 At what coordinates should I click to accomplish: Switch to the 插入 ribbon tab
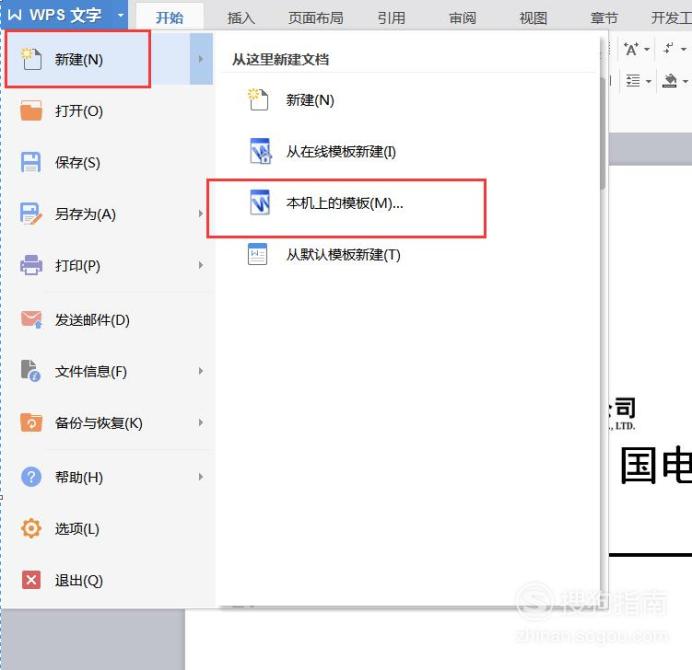click(x=241, y=18)
